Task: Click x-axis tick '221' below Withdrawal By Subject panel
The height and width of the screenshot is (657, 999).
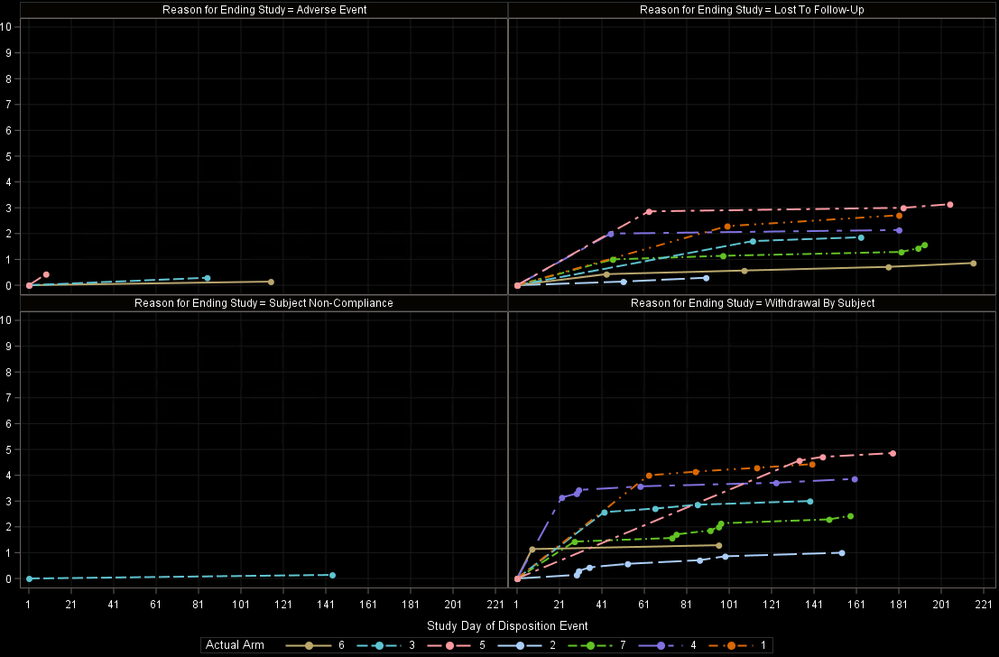Action: [x=984, y=604]
